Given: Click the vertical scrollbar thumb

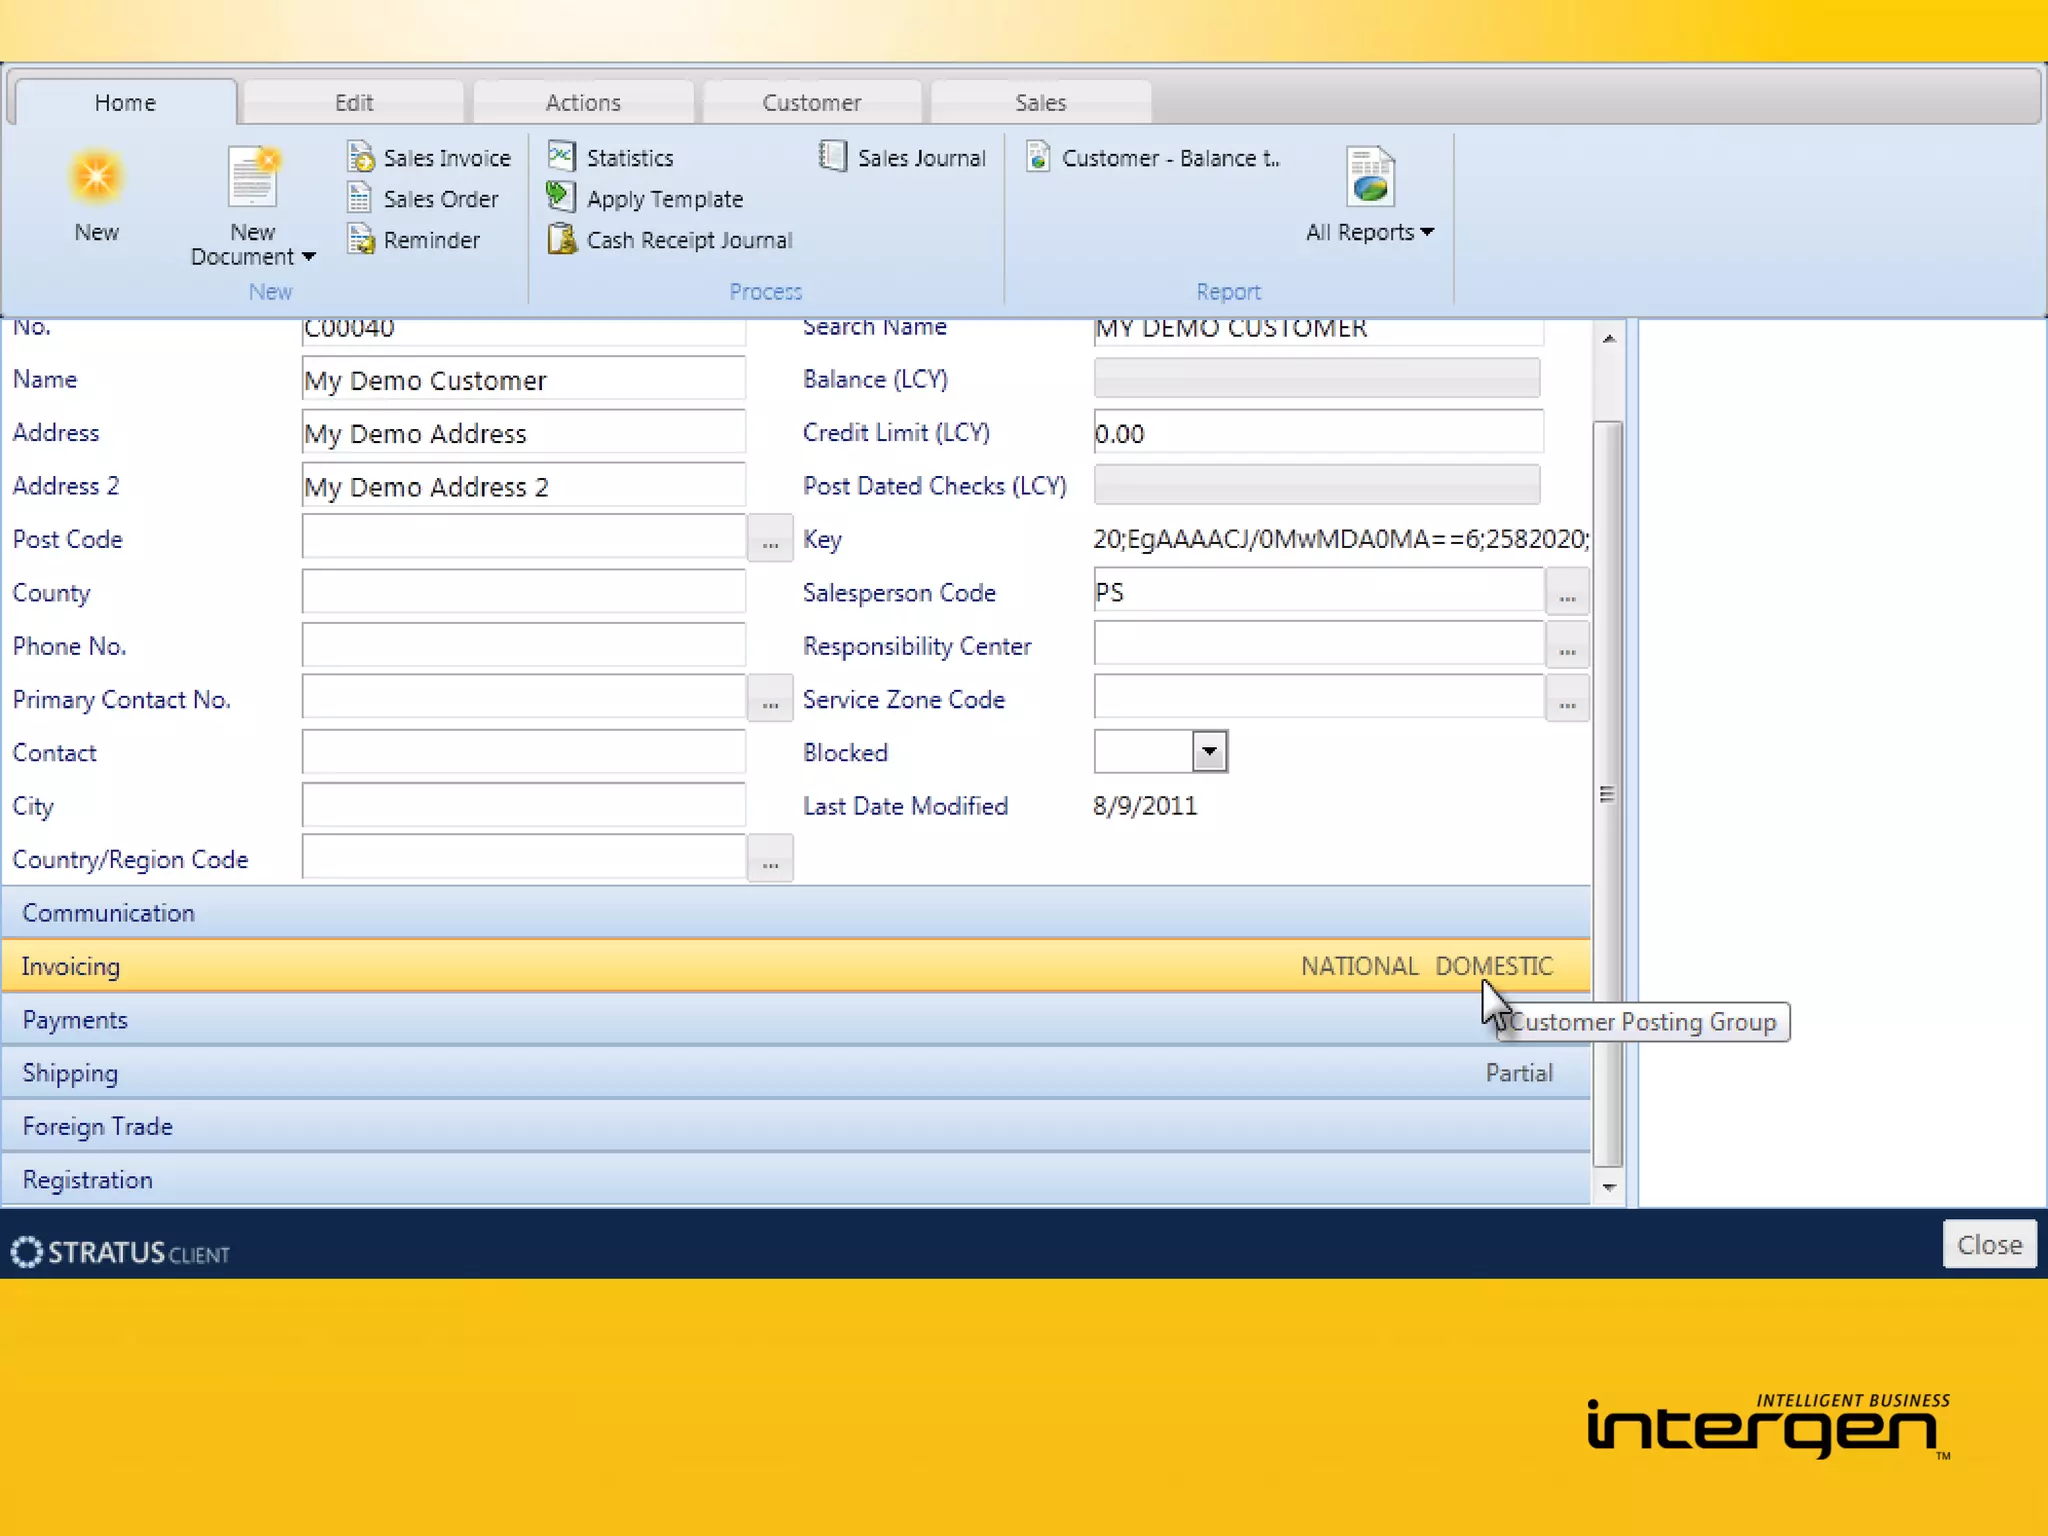Looking at the screenshot, I should pyautogui.click(x=1608, y=794).
